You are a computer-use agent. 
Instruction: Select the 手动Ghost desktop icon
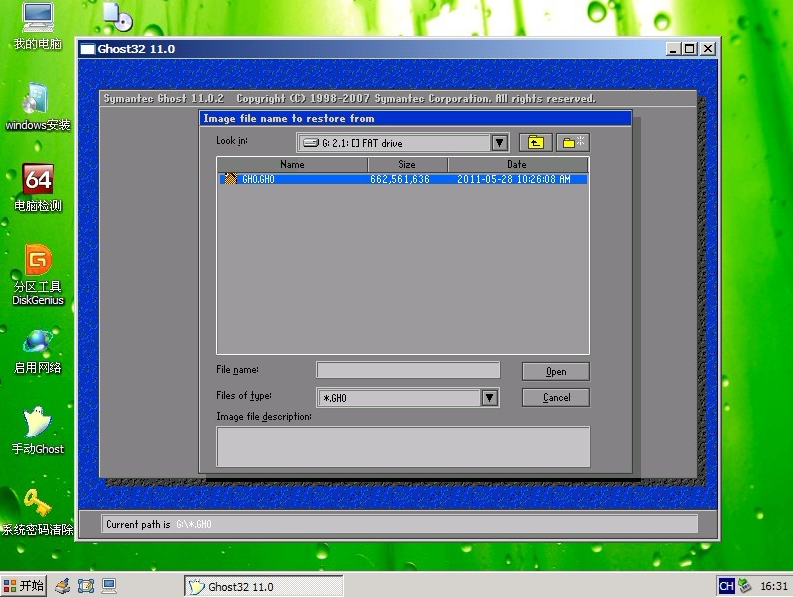[x=37, y=431]
